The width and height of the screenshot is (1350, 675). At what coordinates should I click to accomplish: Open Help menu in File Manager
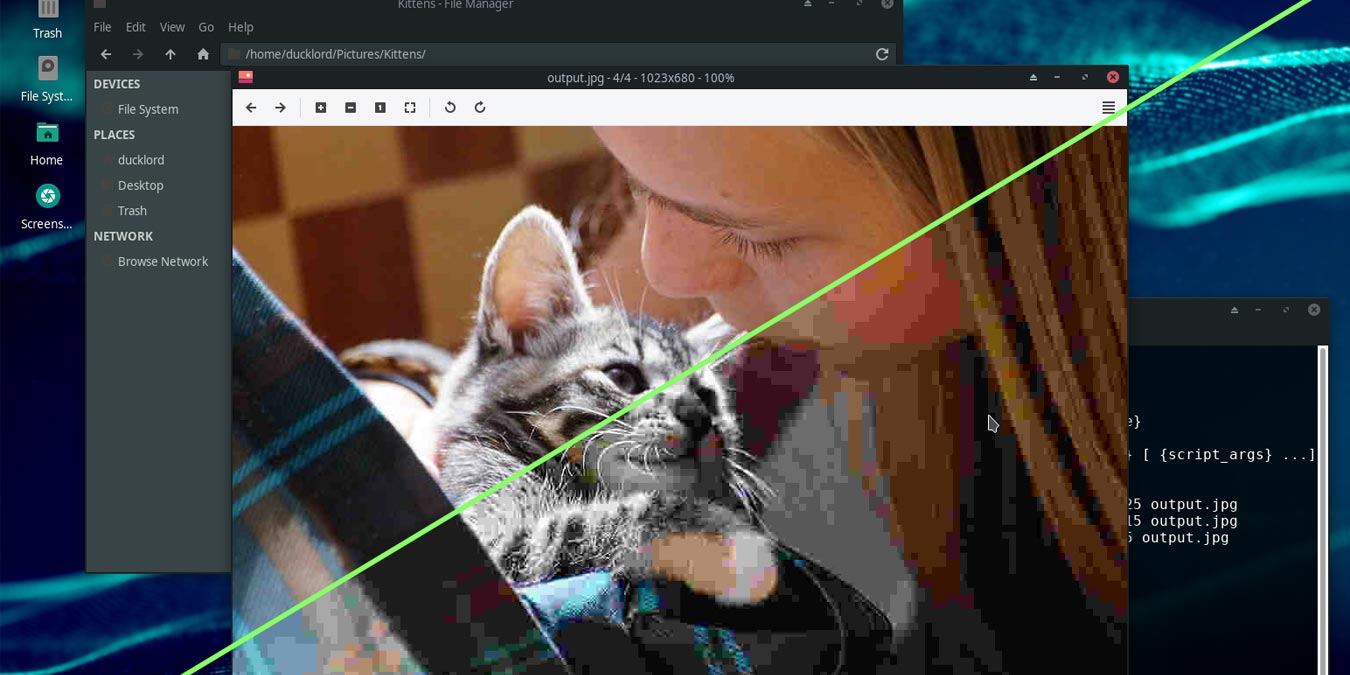[240, 27]
